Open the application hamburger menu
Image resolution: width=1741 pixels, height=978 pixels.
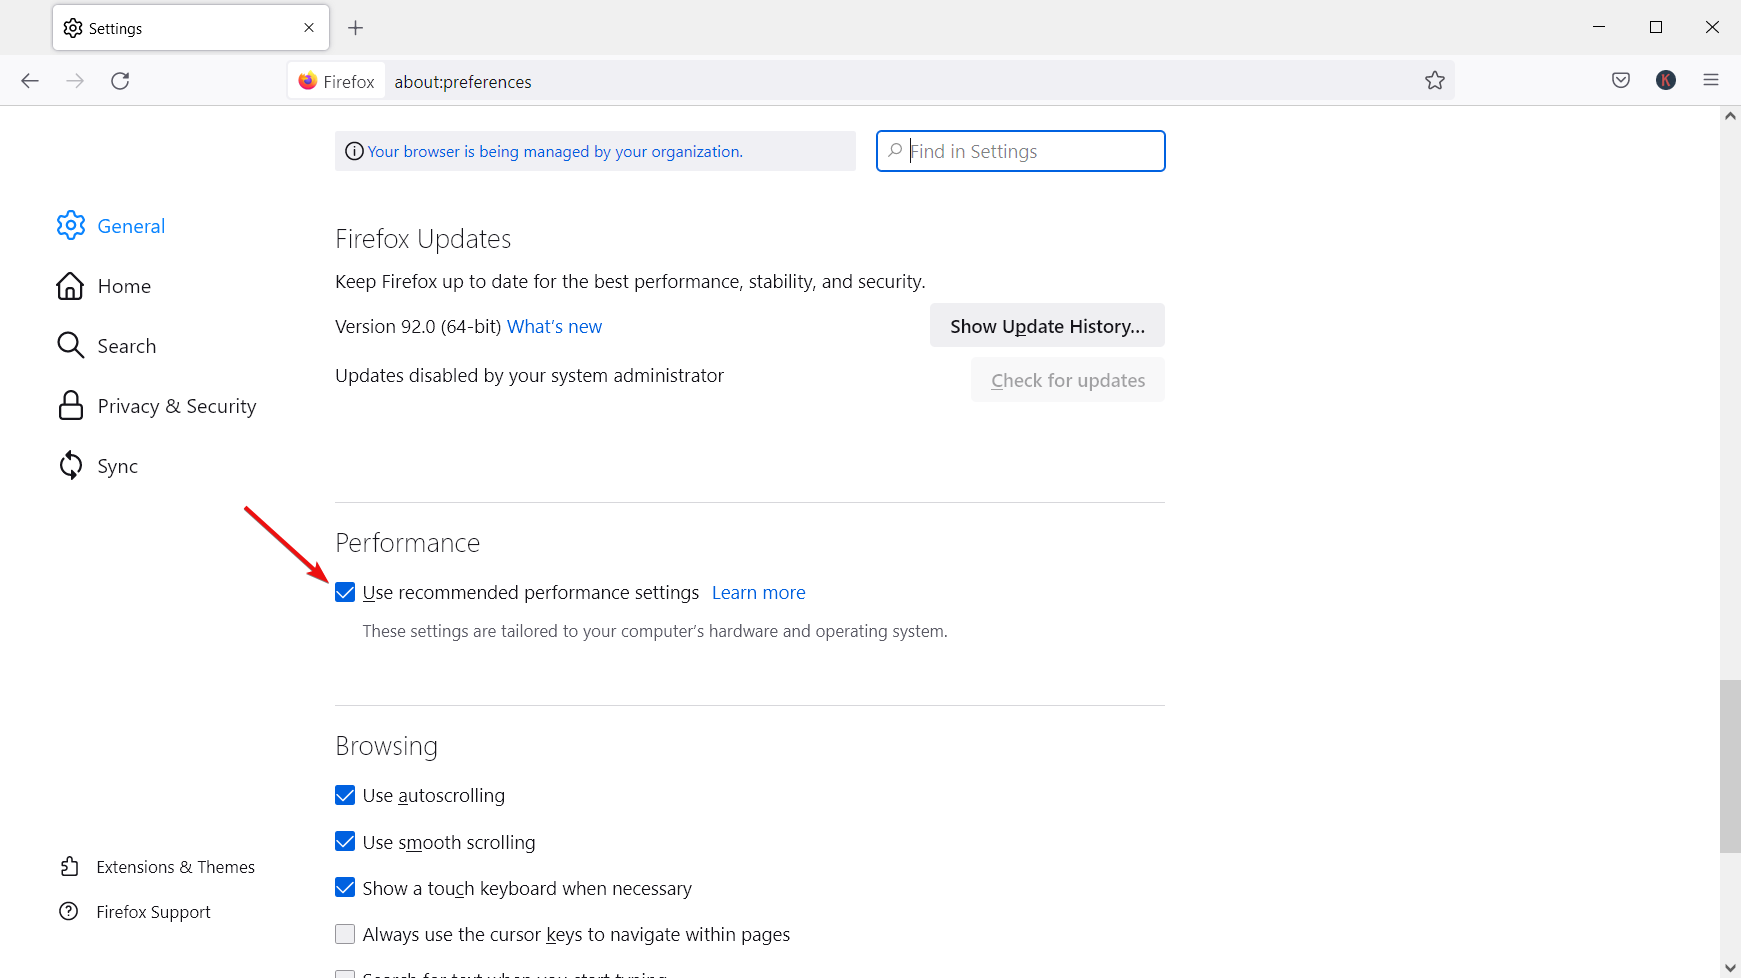click(1711, 81)
